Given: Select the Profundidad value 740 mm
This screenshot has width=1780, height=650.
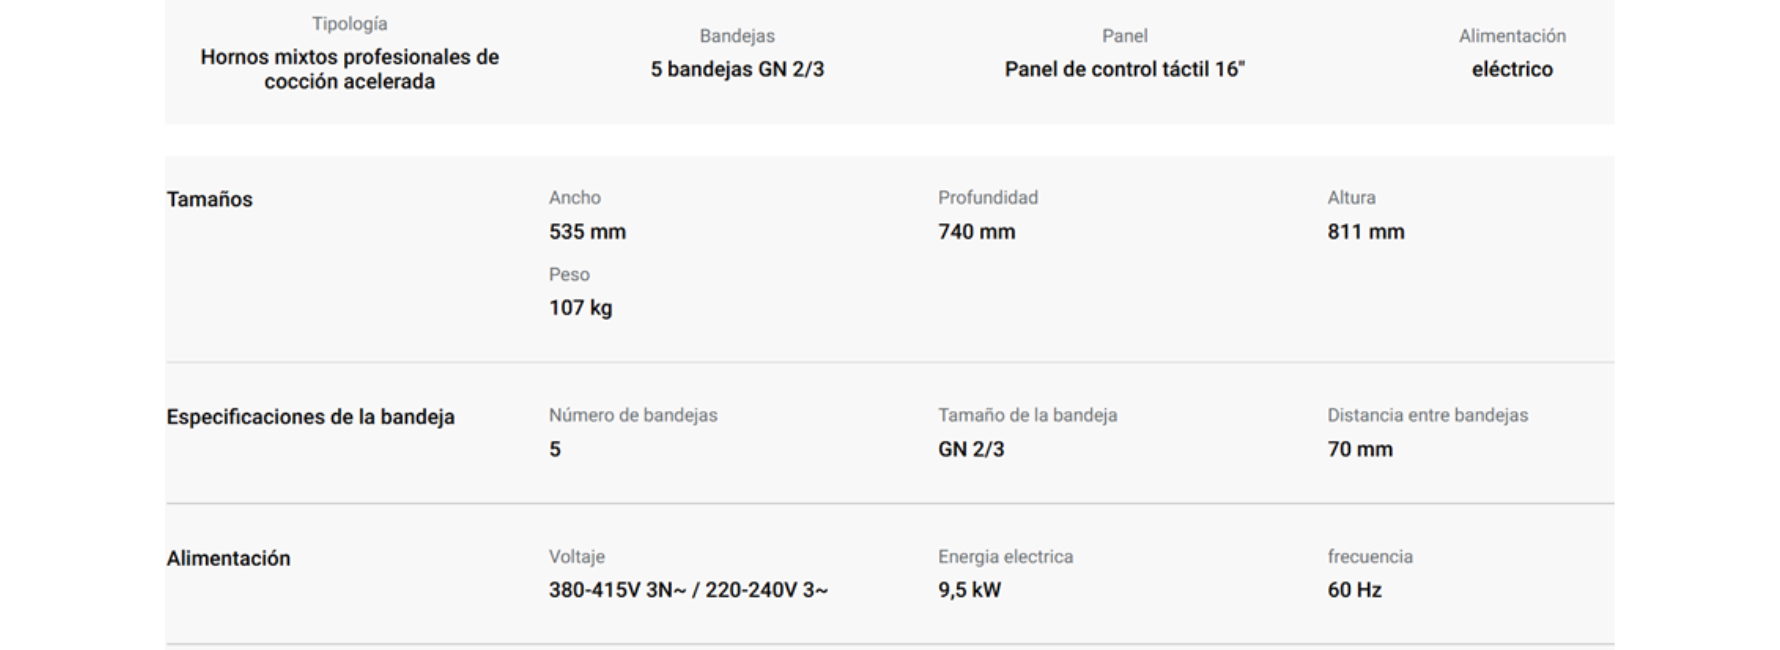Looking at the screenshot, I should point(976,231).
